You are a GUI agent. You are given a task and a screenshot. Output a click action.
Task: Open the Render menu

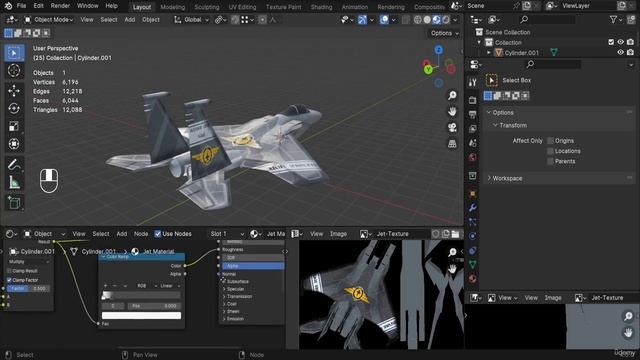(60, 6)
